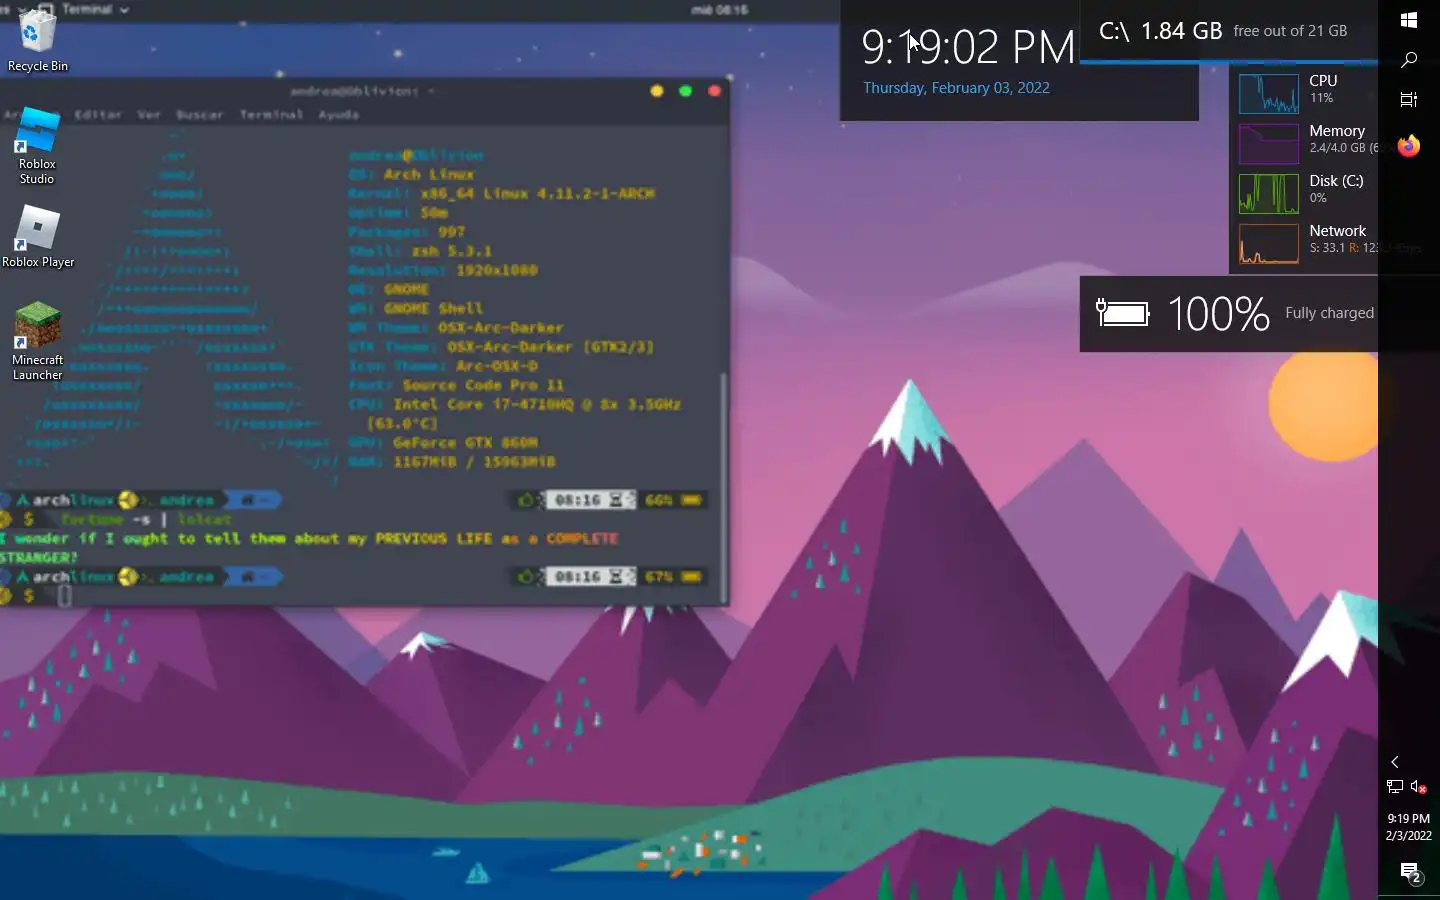Image resolution: width=1440 pixels, height=900 pixels.
Task: Click the blue C: drive usage bar
Action: coord(1229,62)
